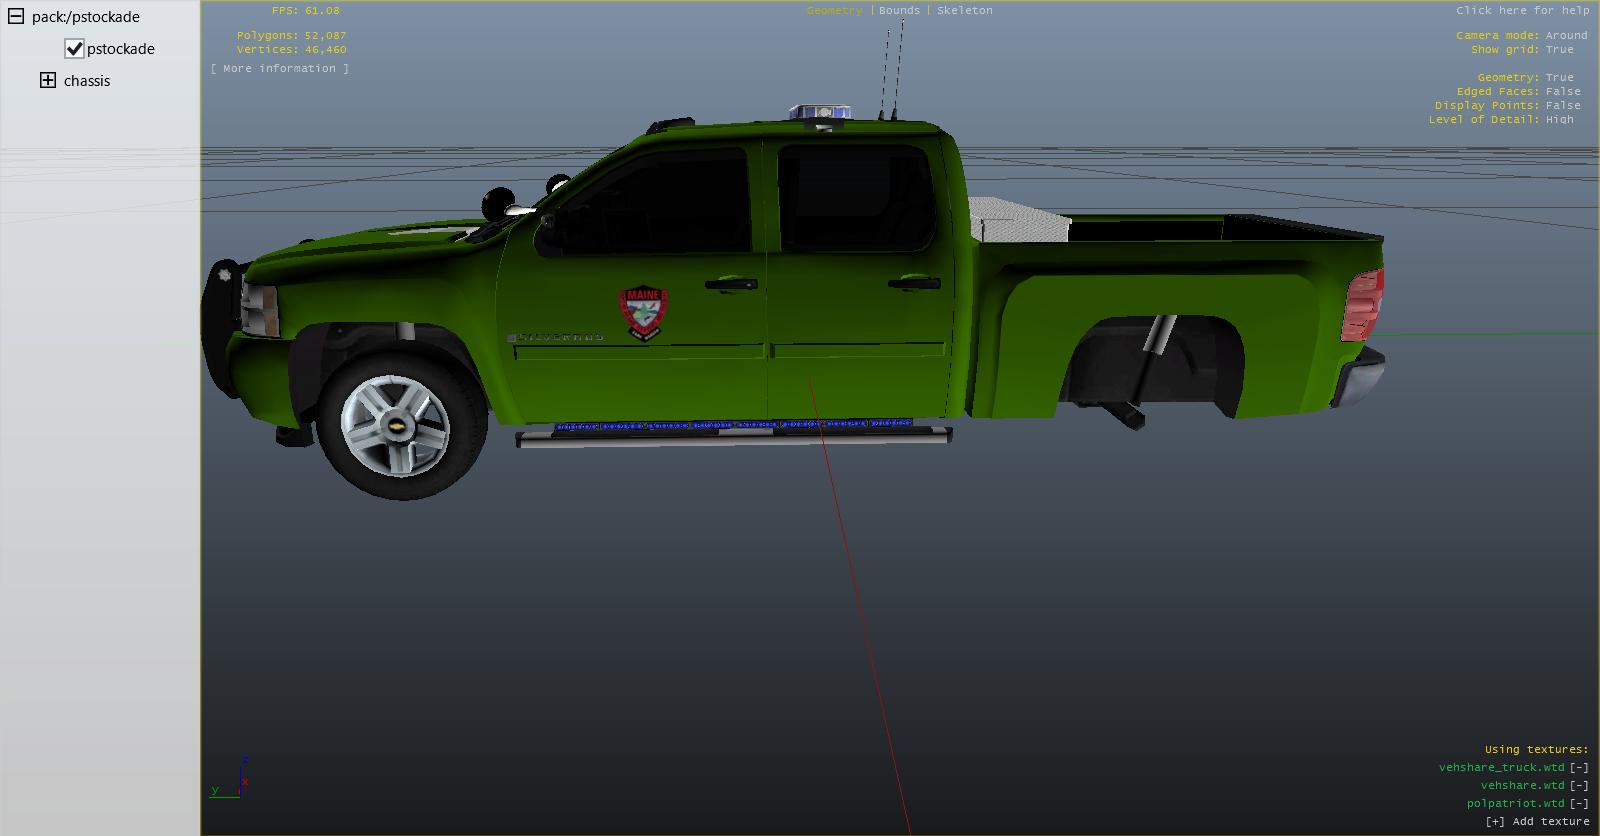Remove vehshare_truck.wtd using its [-] icon
This screenshot has height=836, width=1600.
coord(1579,767)
